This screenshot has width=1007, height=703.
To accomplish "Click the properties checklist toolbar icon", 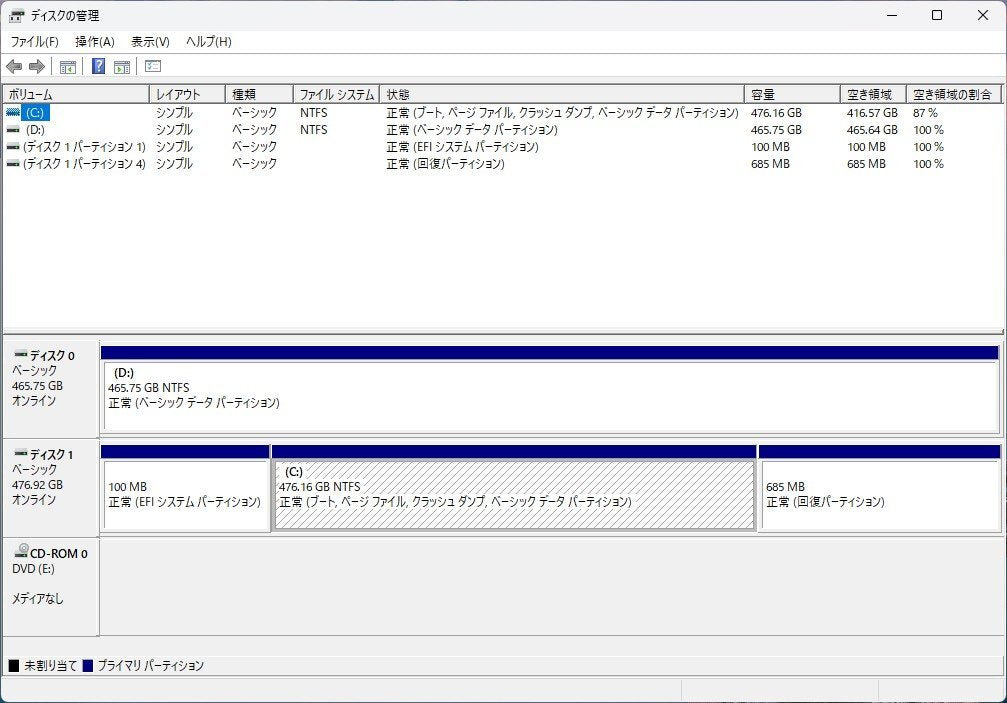I will (x=152, y=66).
